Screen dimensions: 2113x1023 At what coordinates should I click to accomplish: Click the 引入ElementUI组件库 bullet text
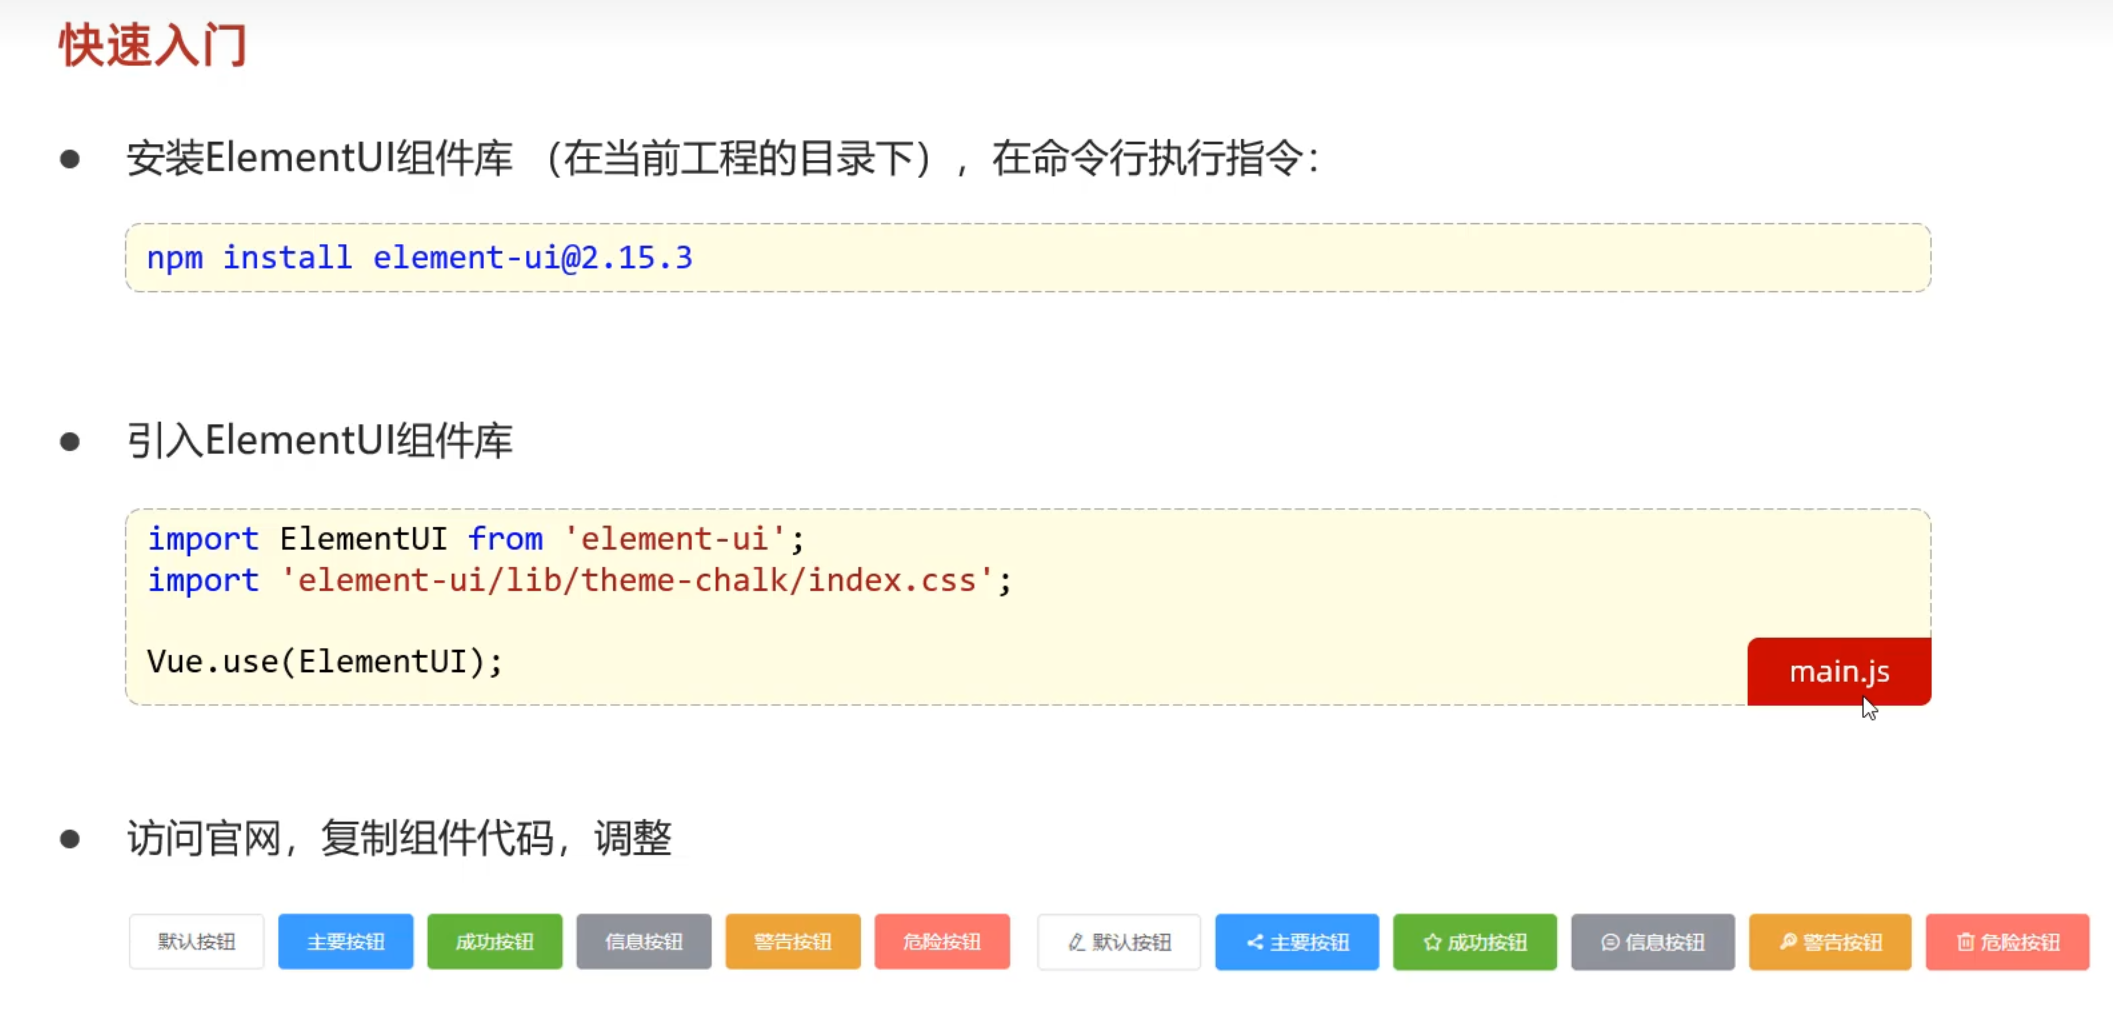tap(319, 440)
